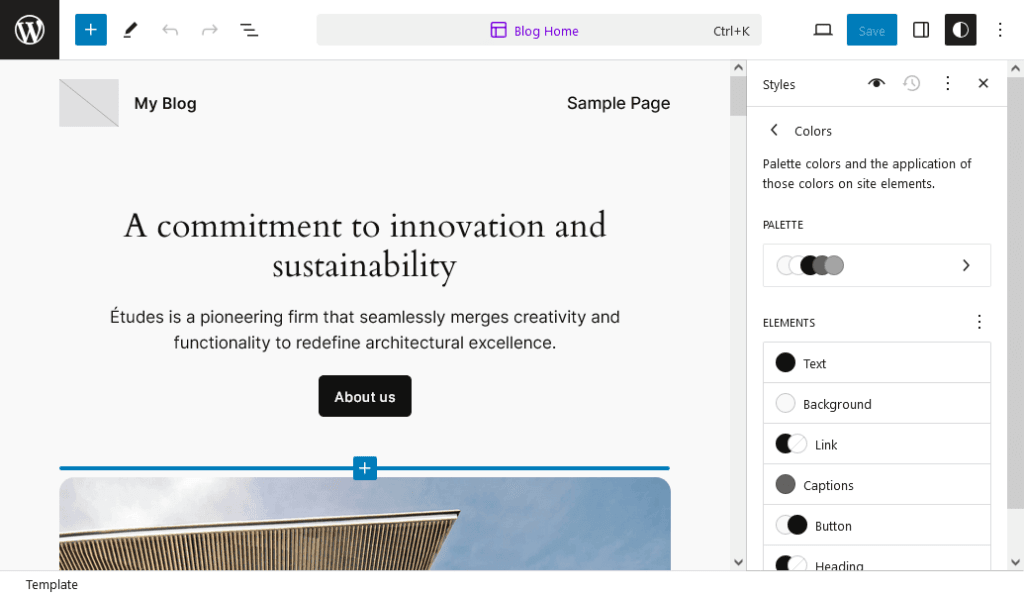
Task: Open the block inserter
Action: click(x=91, y=30)
